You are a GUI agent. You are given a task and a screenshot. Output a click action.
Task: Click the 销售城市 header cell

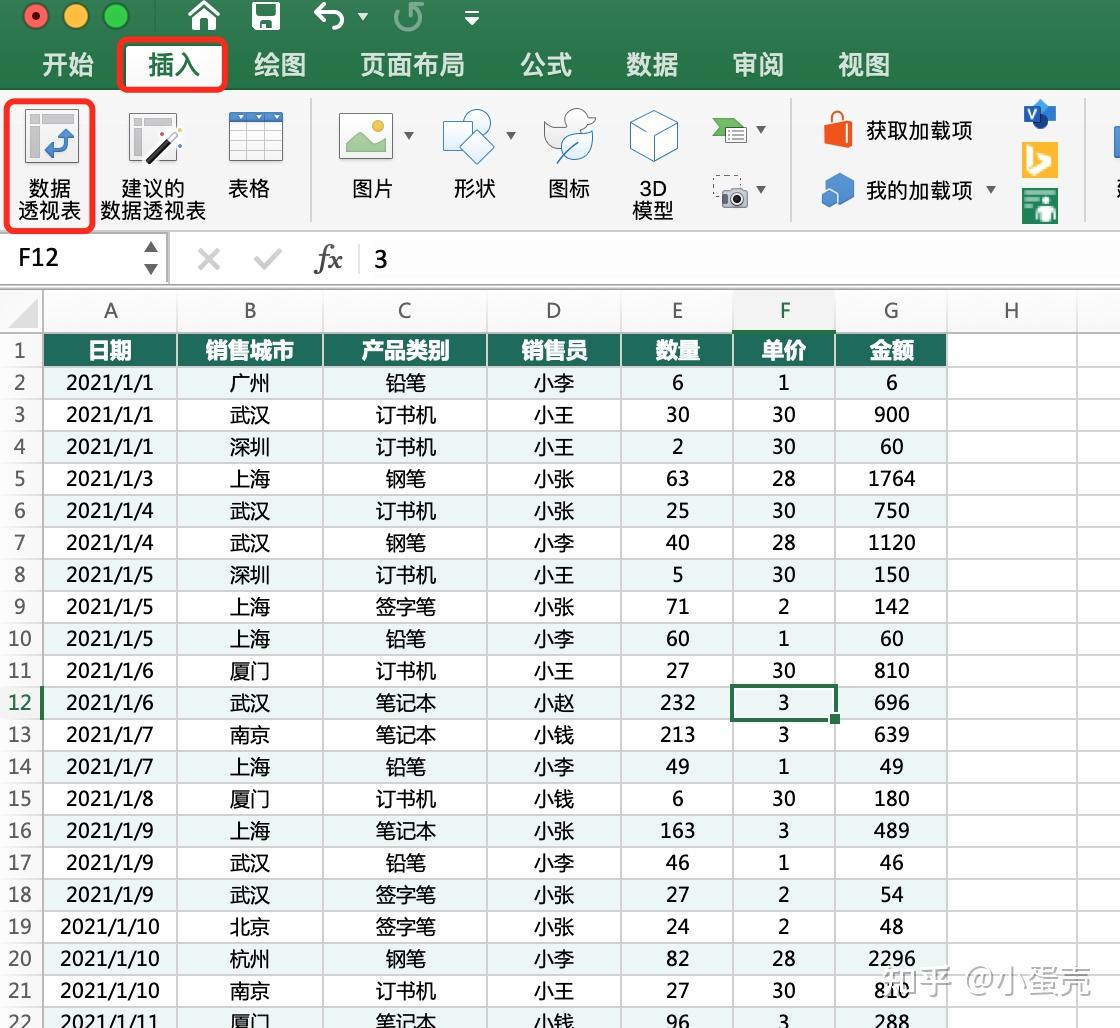(250, 351)
